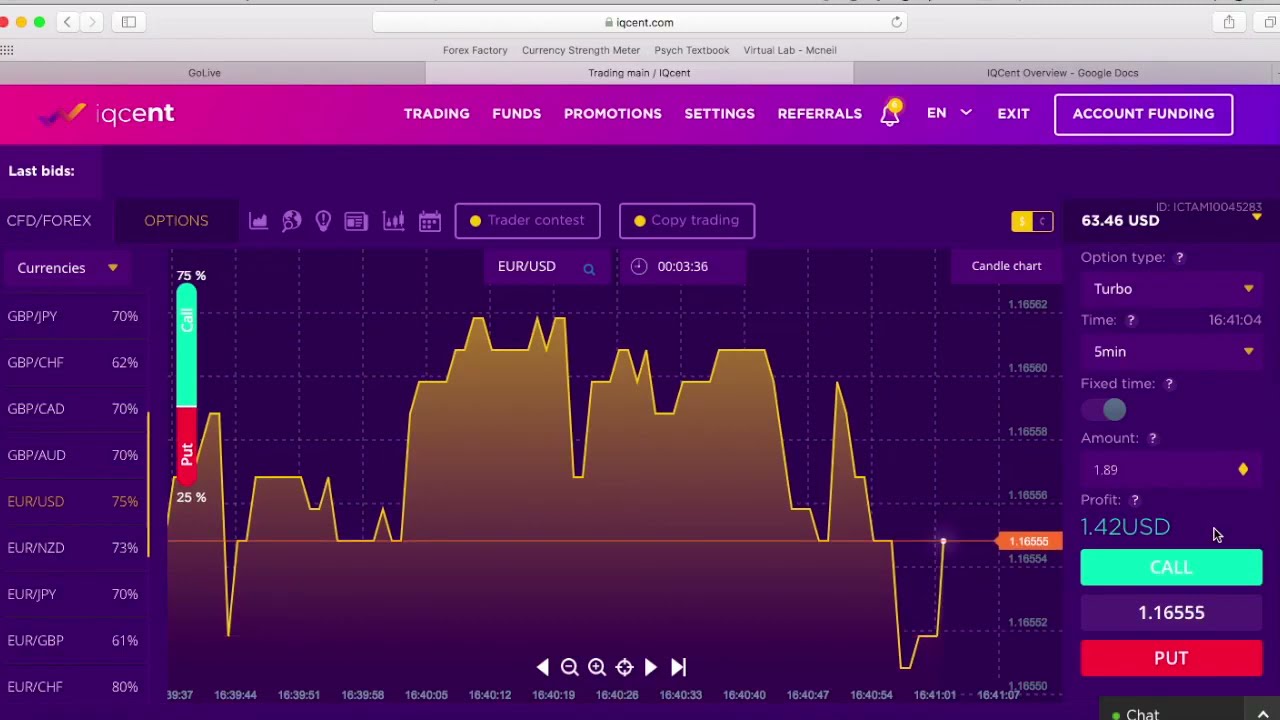Image resolution: width=1280 pixels, height=720 pixels.
Task: Open the 5min time dropdown
Action: 1171,352
